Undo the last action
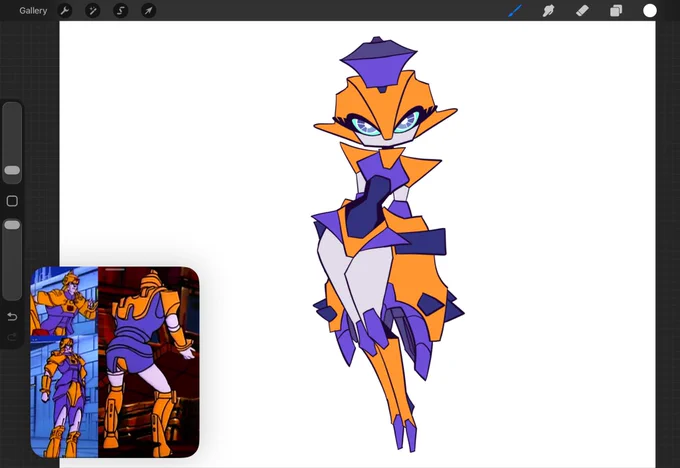Screen dimensions: 680x468 [x=12, y=317]
